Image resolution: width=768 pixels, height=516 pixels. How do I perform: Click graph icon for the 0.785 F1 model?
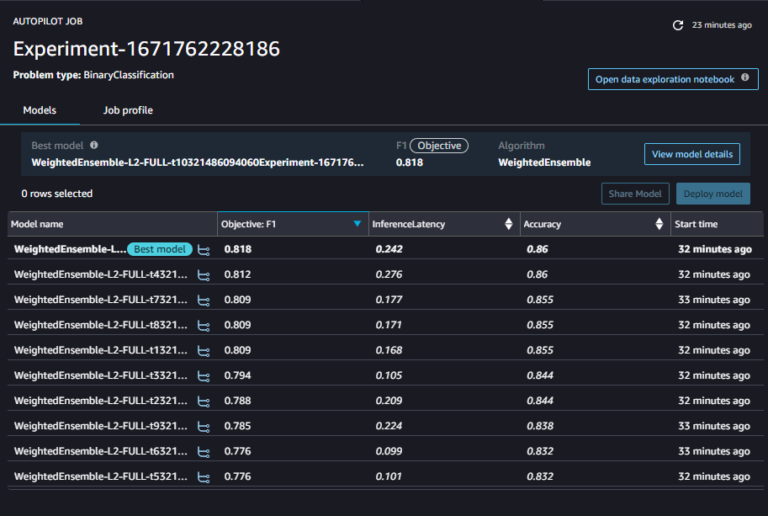[x=203, y=427]
